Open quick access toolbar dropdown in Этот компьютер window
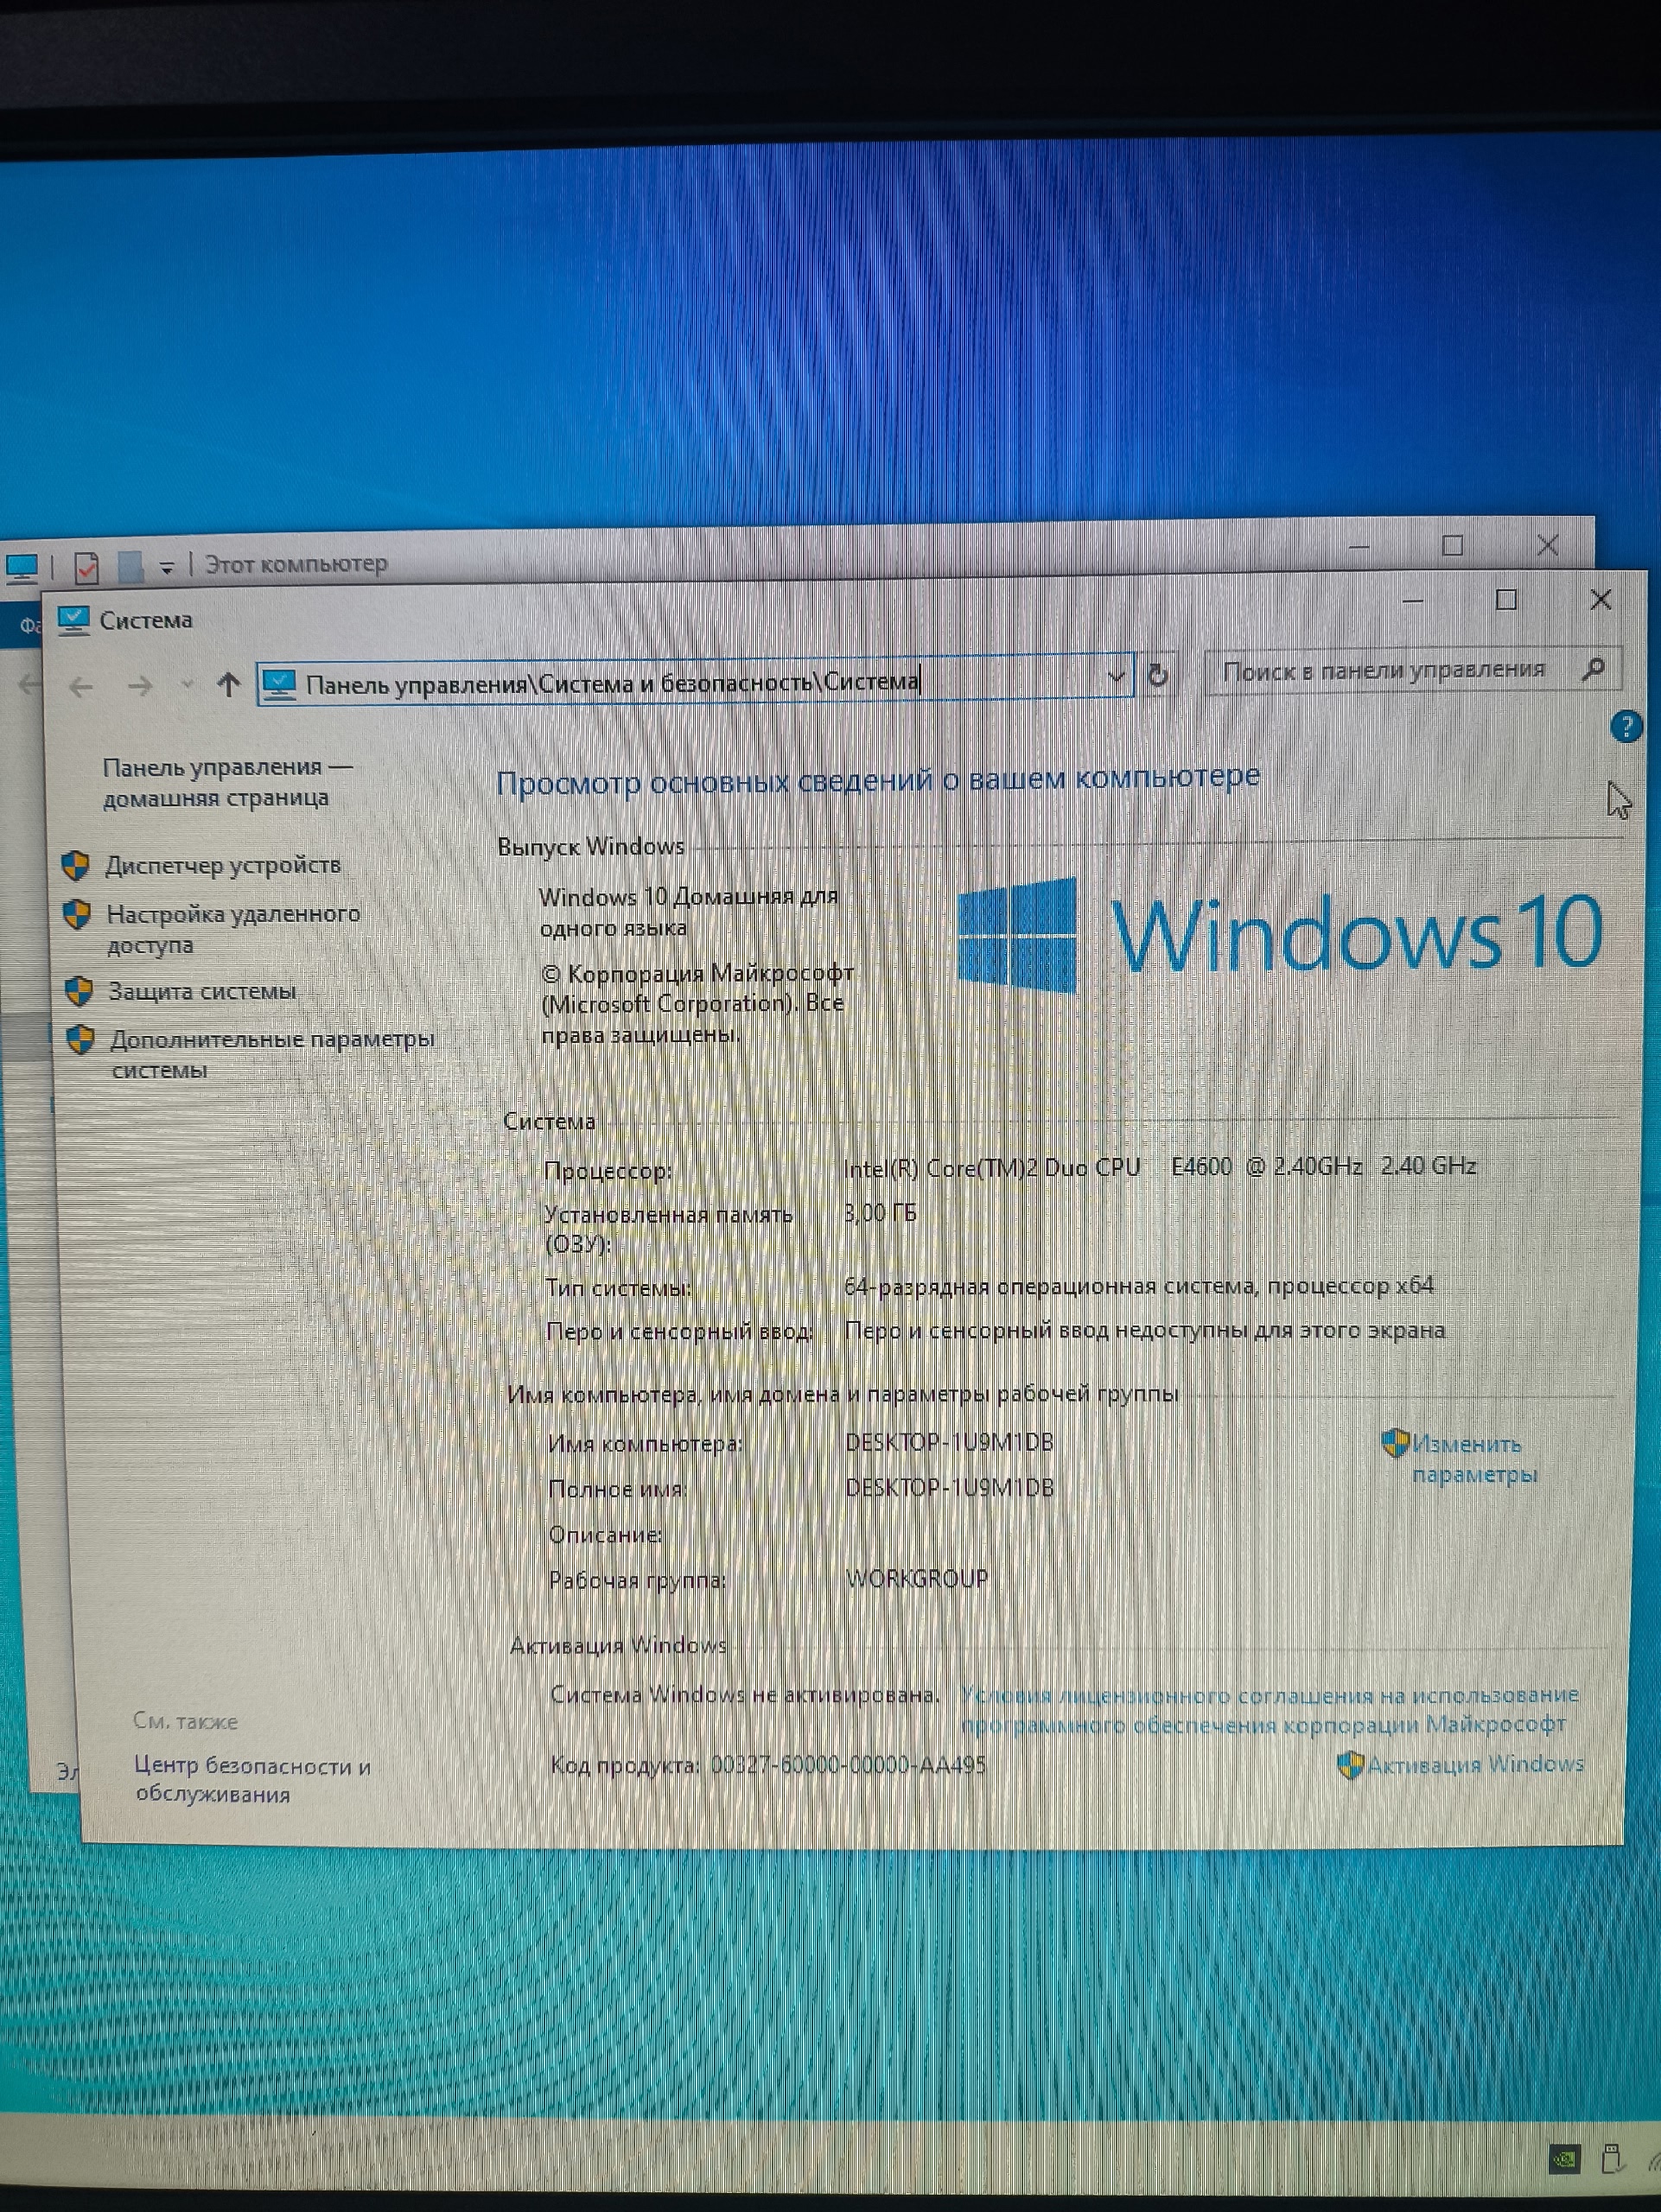 click(x=167, y=567)
